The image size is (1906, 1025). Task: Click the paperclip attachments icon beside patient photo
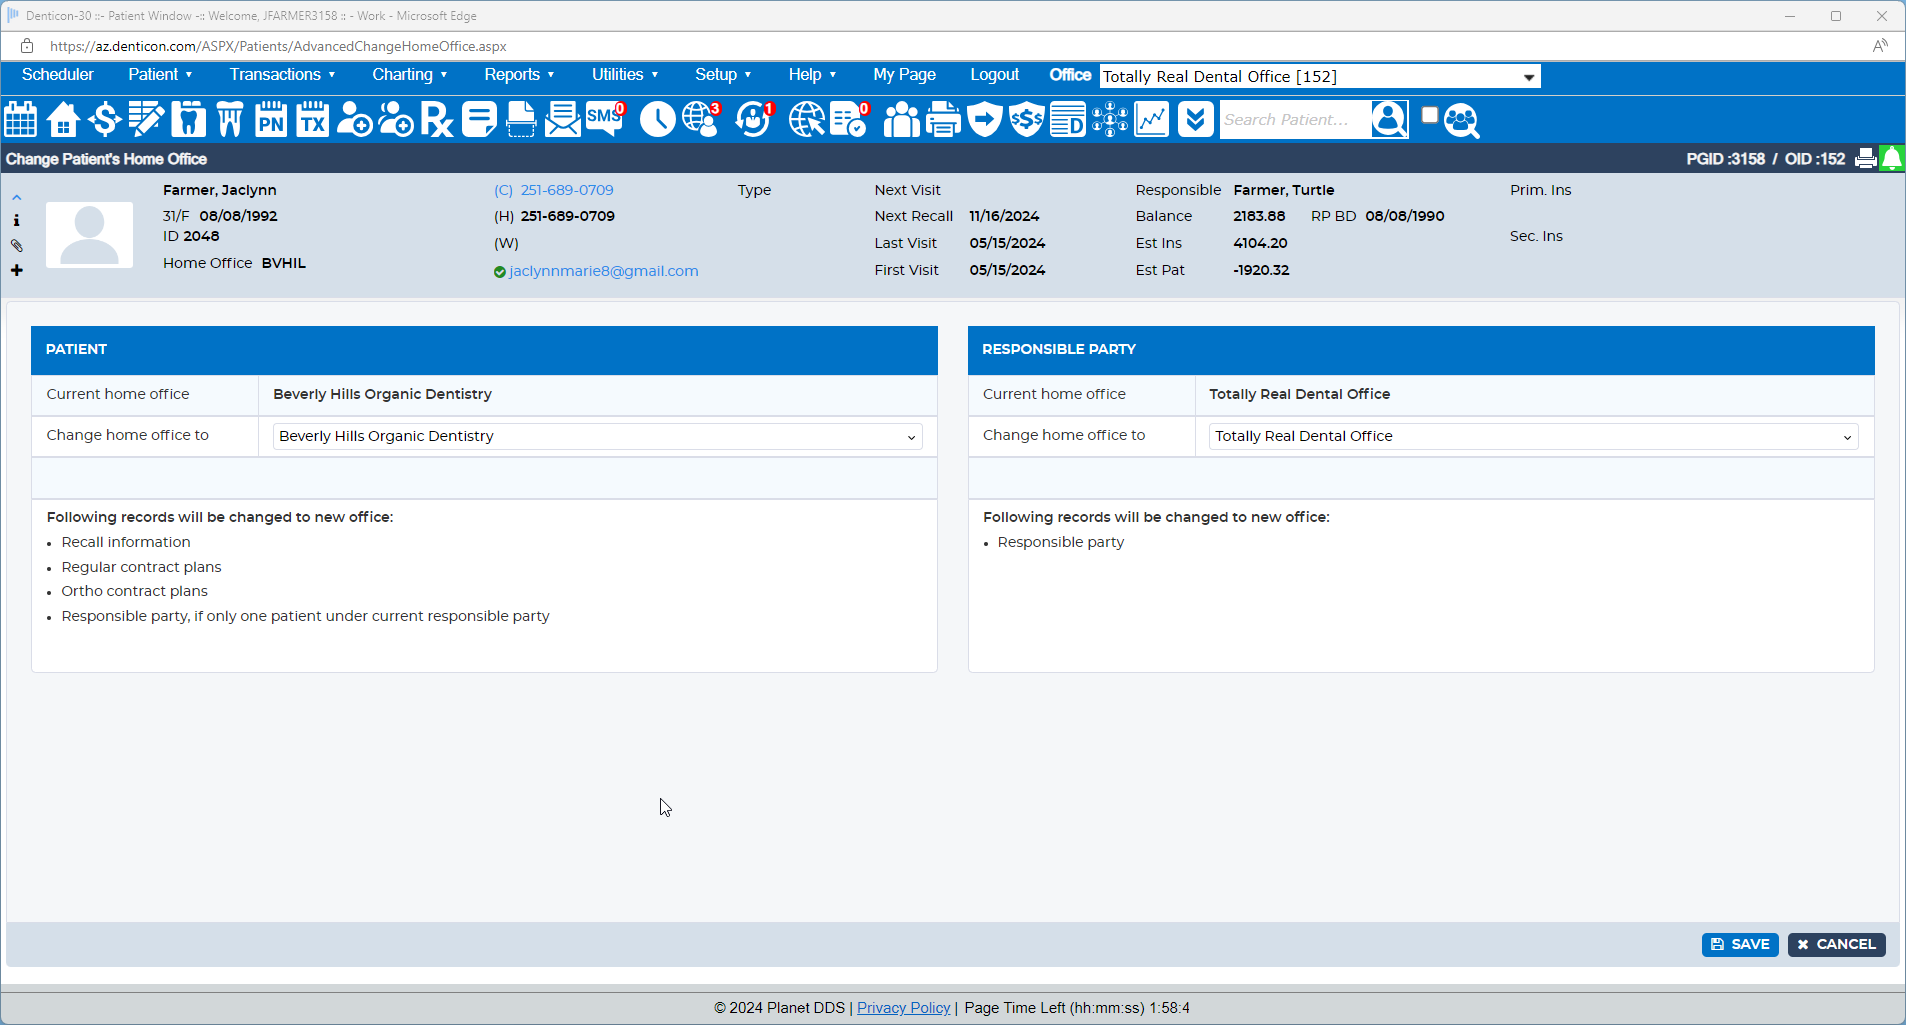pyautogui.click(x=17, y=245)
